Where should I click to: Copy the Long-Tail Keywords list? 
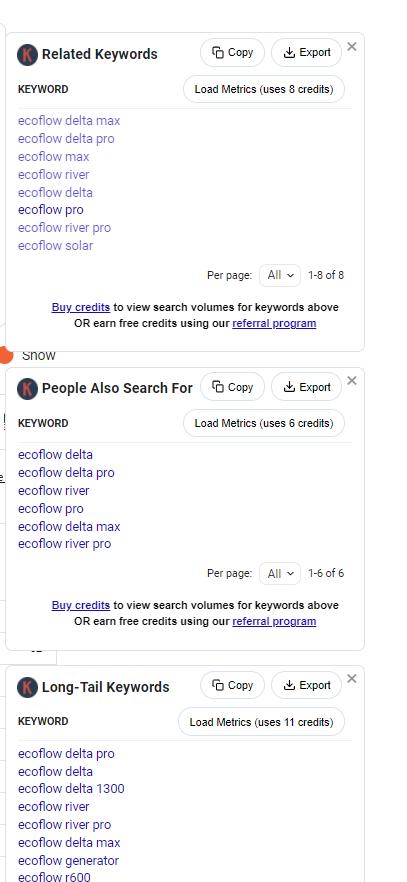[x=232, y=685]
